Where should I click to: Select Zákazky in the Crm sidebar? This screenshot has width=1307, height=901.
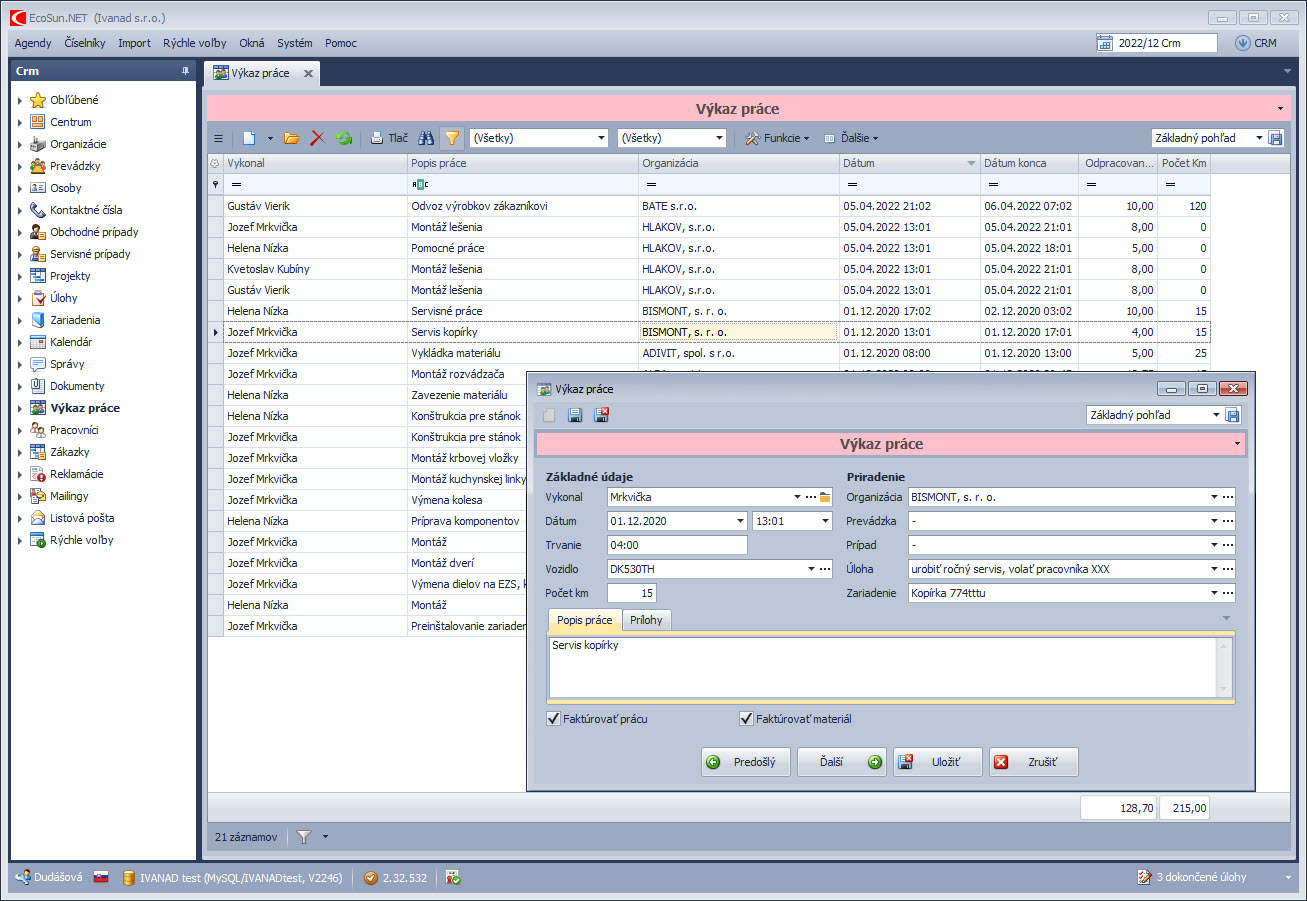pyautogui.click(x=69, y=452)
